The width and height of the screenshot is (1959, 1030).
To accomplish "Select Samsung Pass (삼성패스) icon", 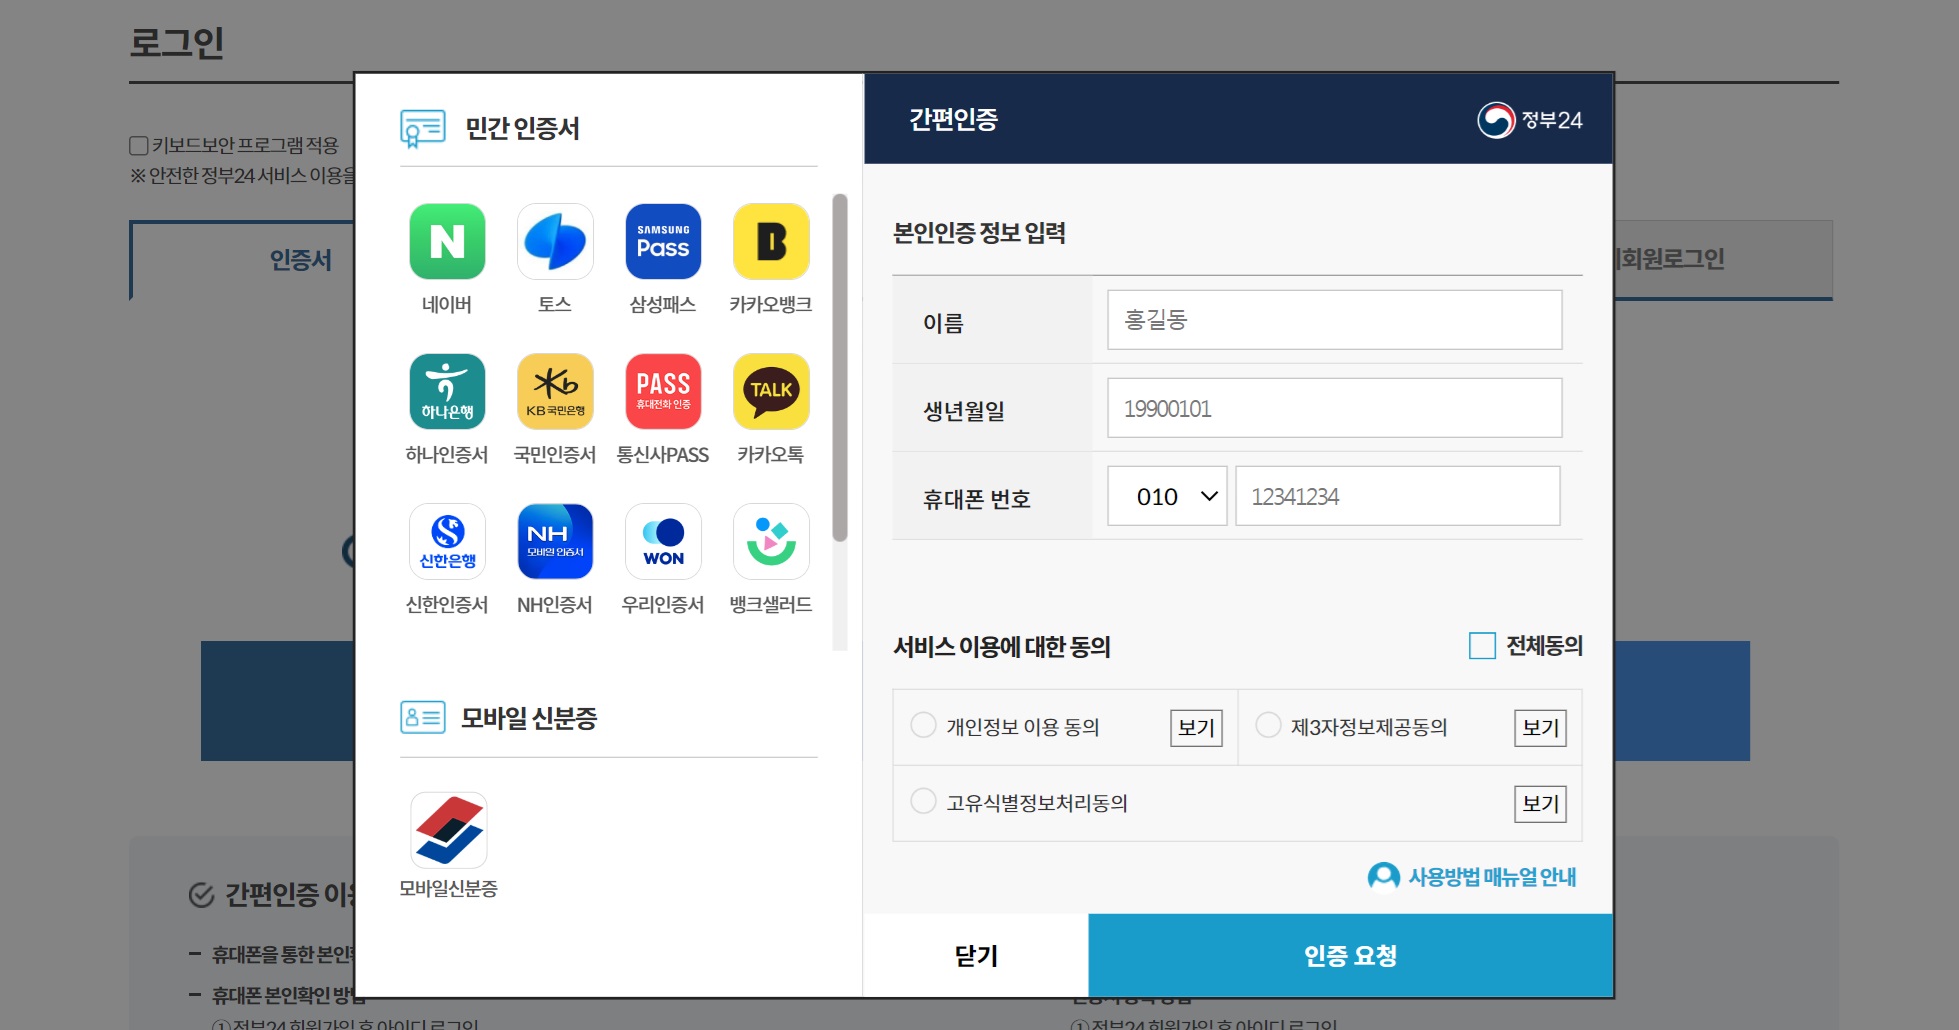I will tap(663, 242).
